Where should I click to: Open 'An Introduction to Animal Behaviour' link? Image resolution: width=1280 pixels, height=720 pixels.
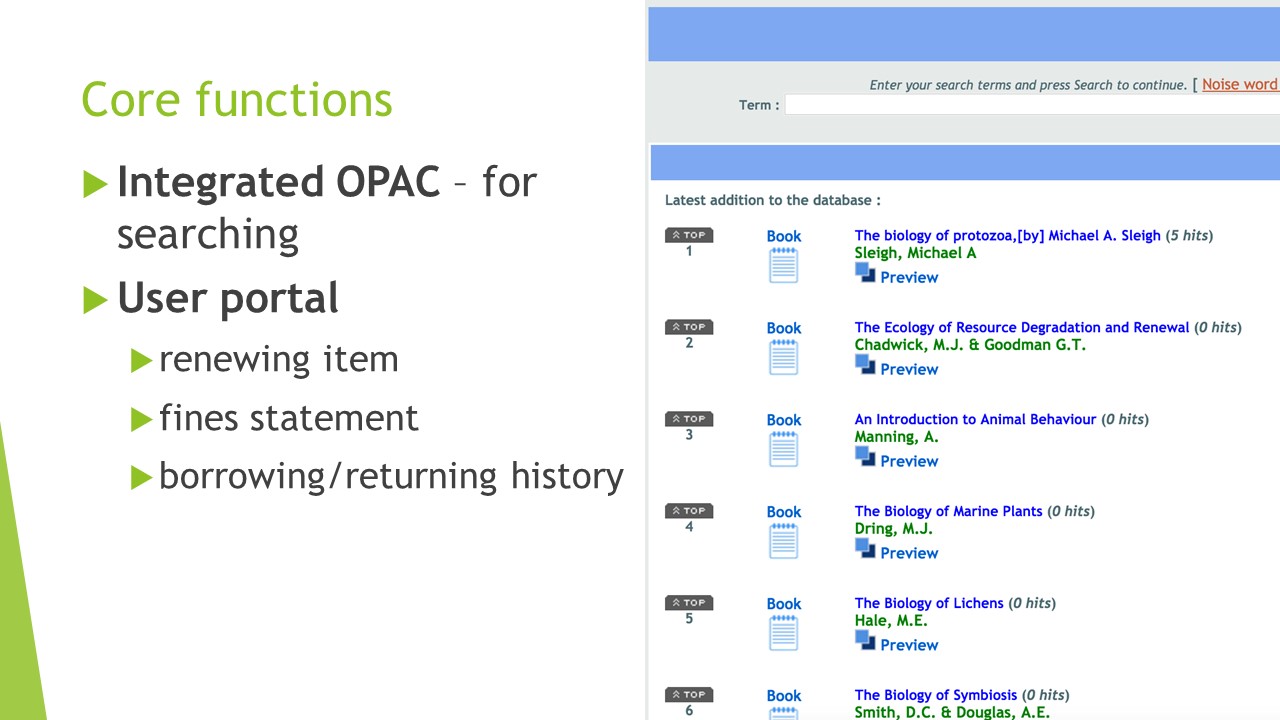(x=975, y=420)
